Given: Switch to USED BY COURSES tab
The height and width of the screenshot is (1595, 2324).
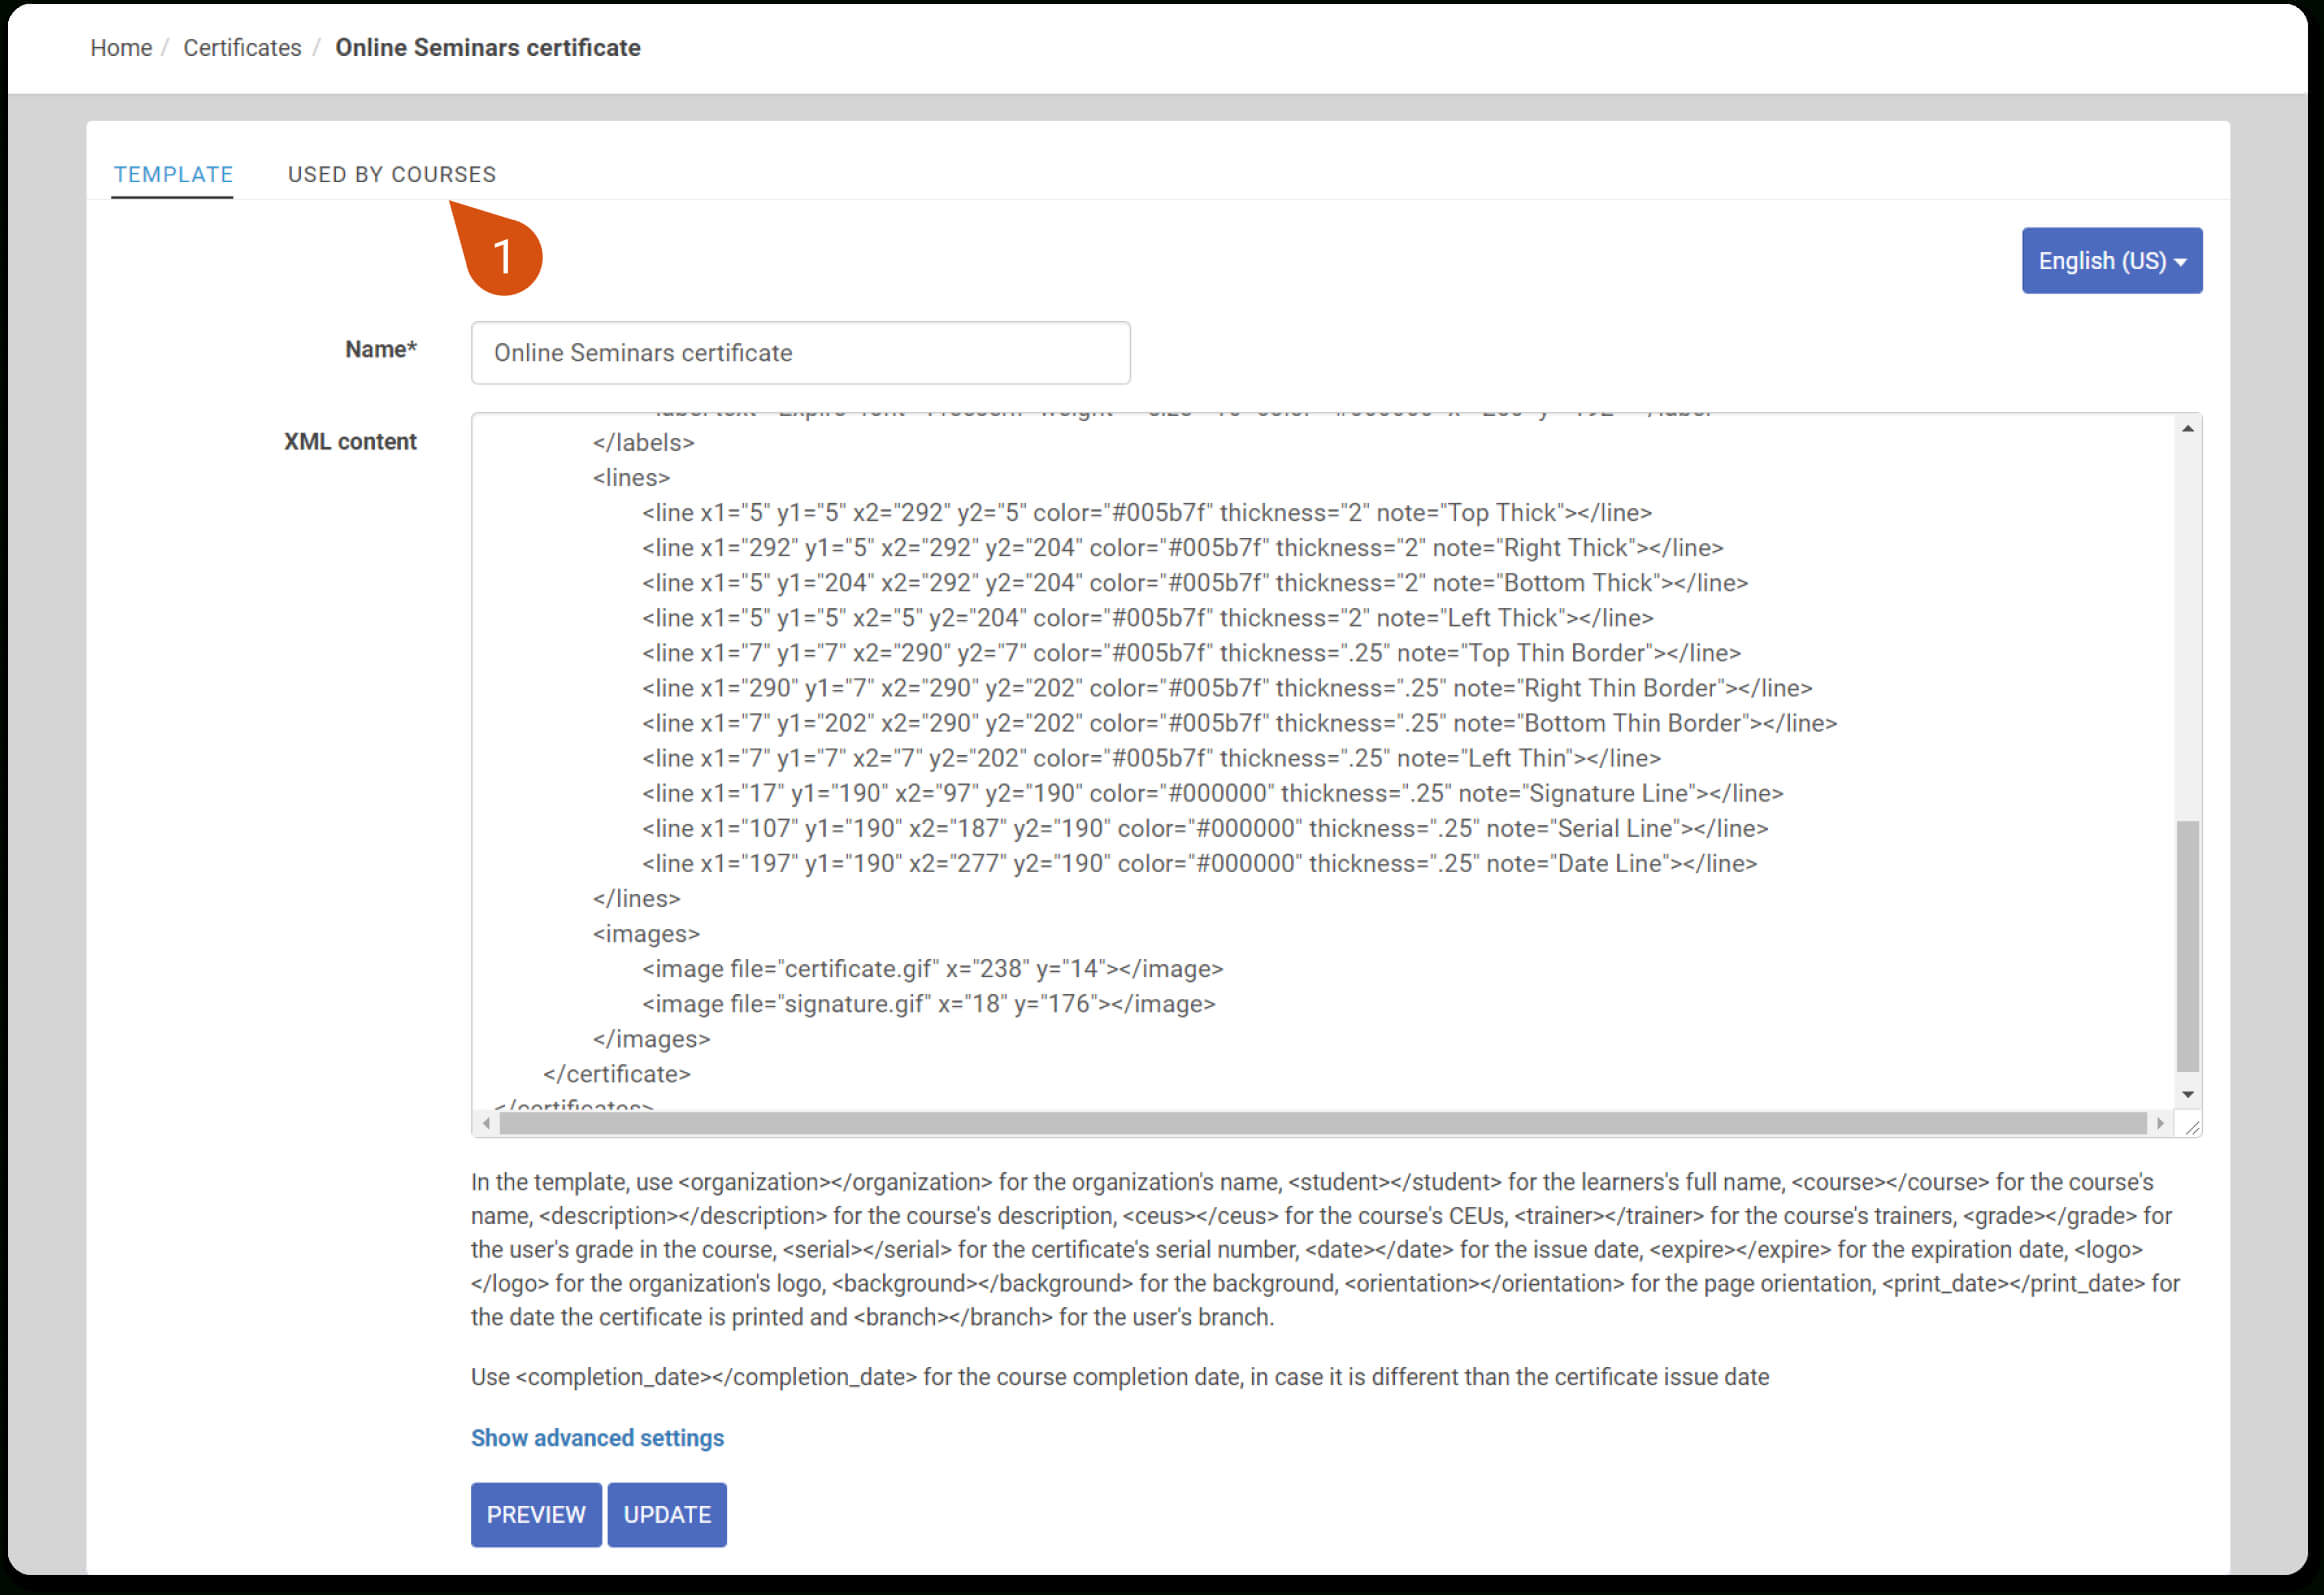Looking at the screenshot, I should pos(390,173).
